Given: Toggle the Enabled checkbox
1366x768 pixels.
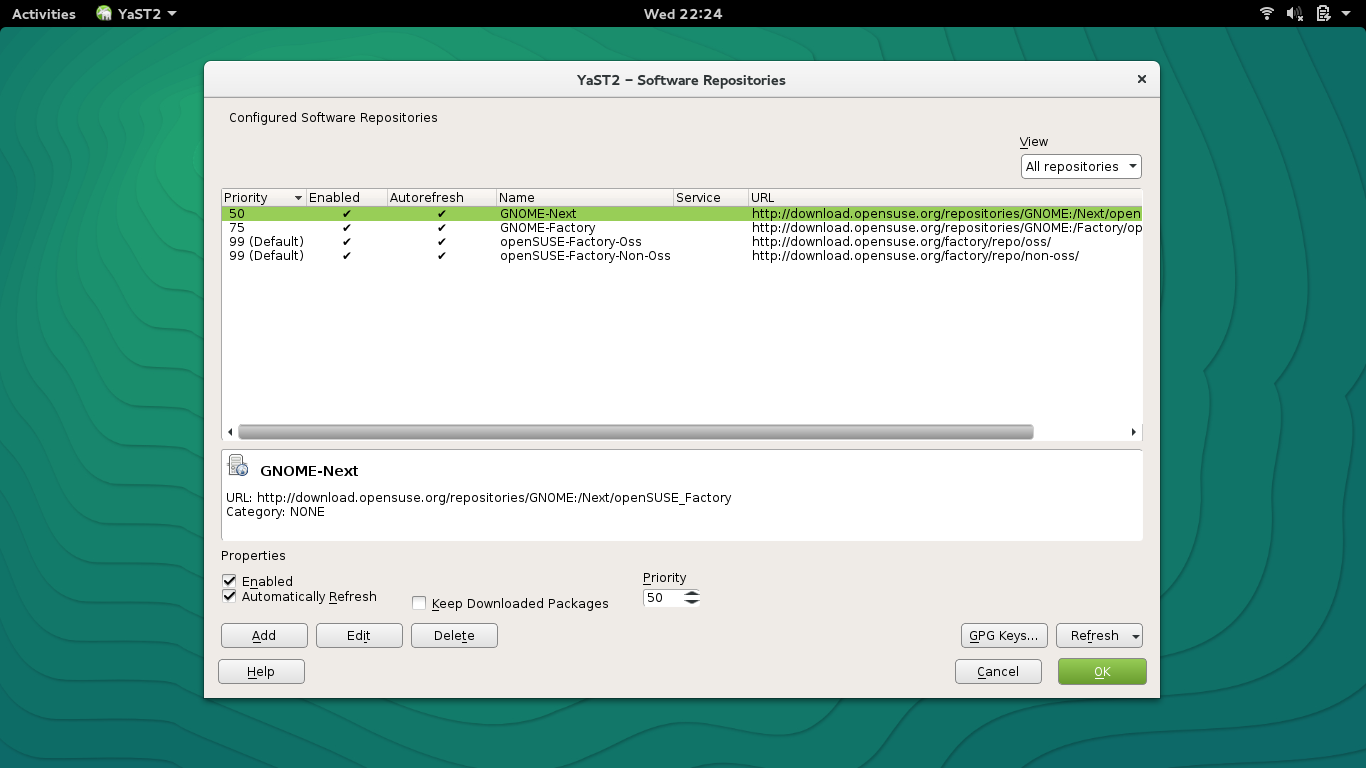Looking at the screenshot, I should point(229,581).
